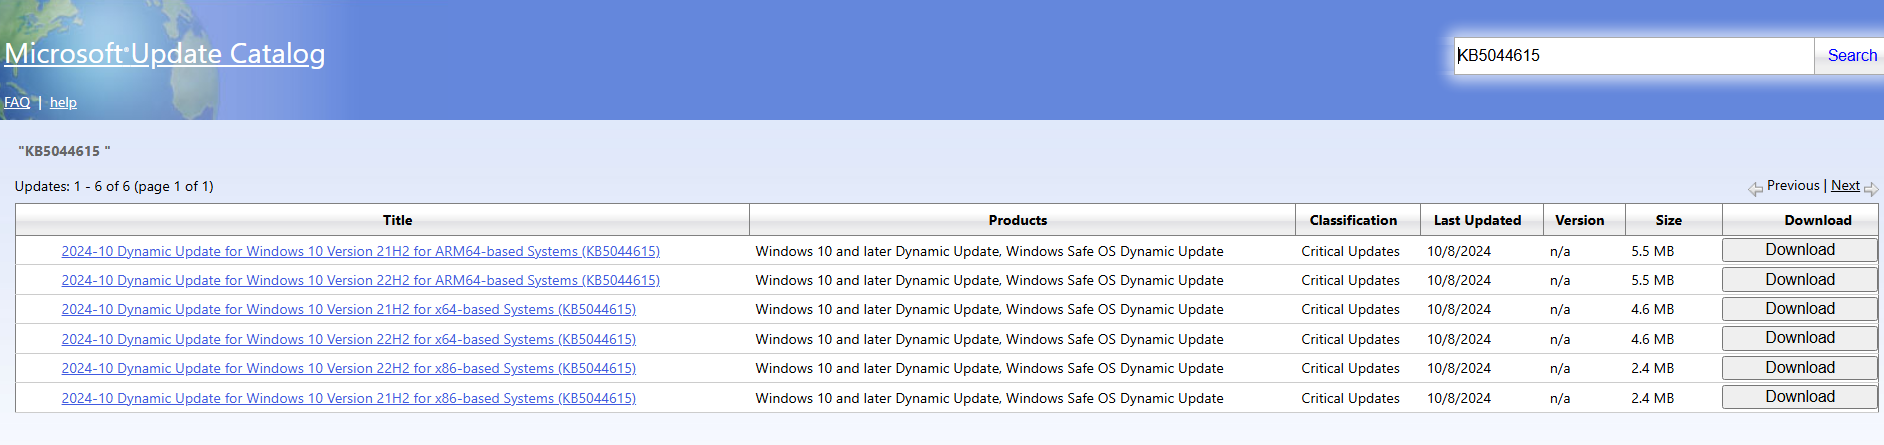Click 4.6 MB size of 22H2 x64 row
Image resolution: width=1884 pixels, height=445 pixels.
pos(1652,339)
